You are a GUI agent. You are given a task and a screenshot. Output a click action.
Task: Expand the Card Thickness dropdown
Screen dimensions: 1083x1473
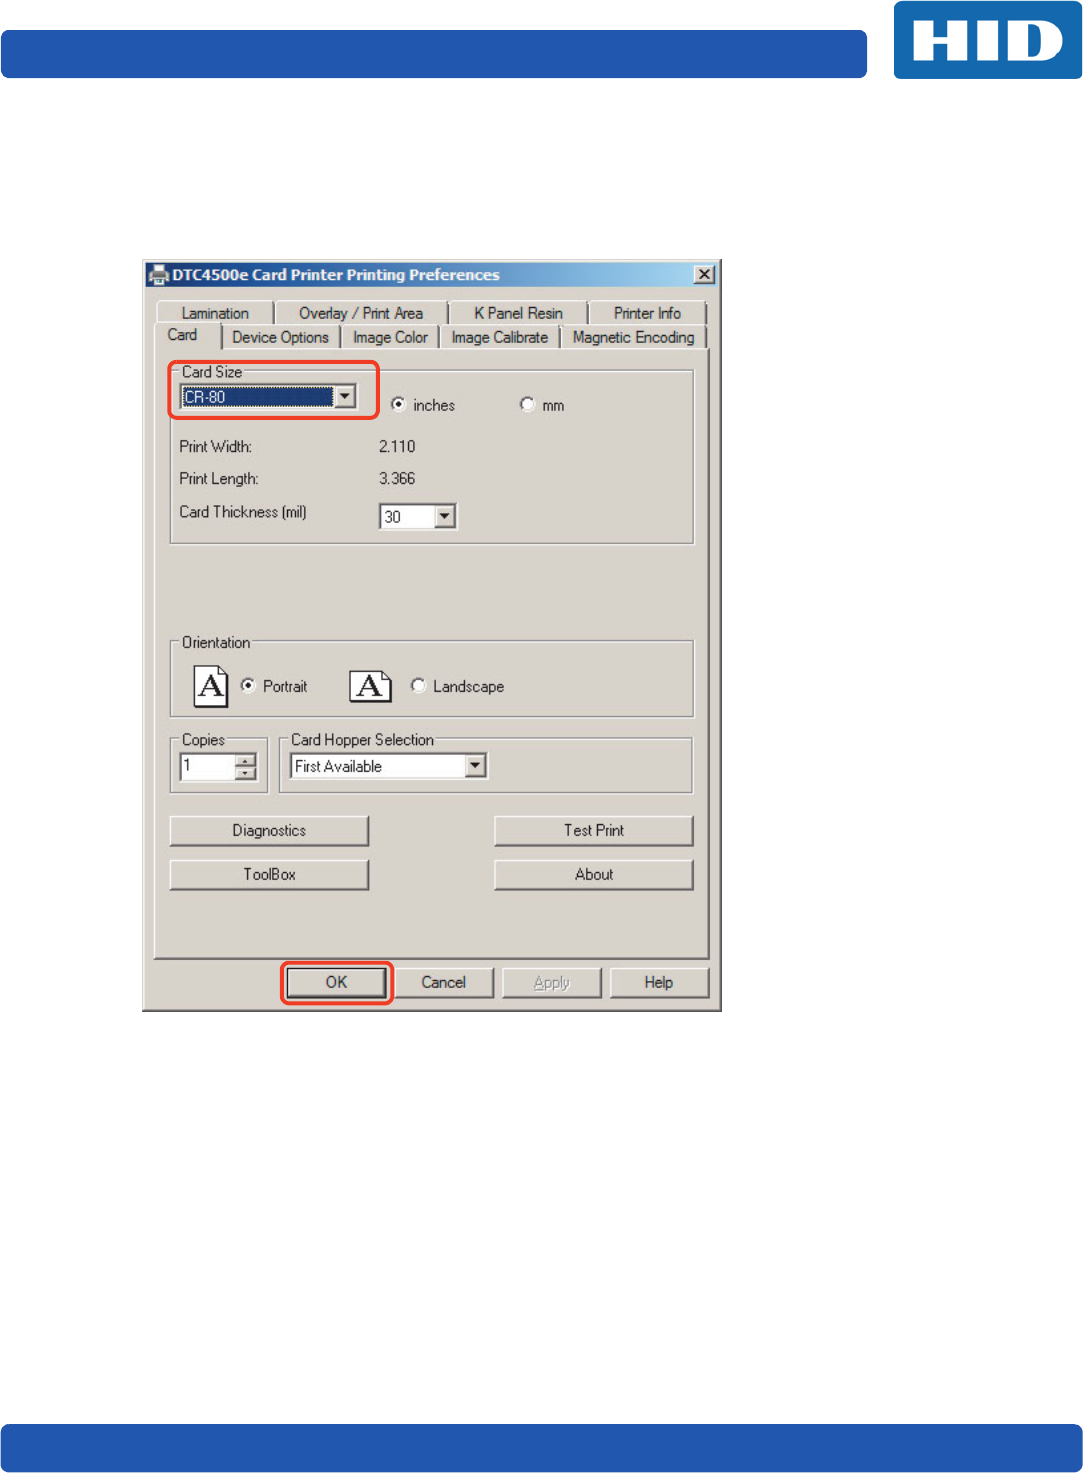tap(445, 517)
